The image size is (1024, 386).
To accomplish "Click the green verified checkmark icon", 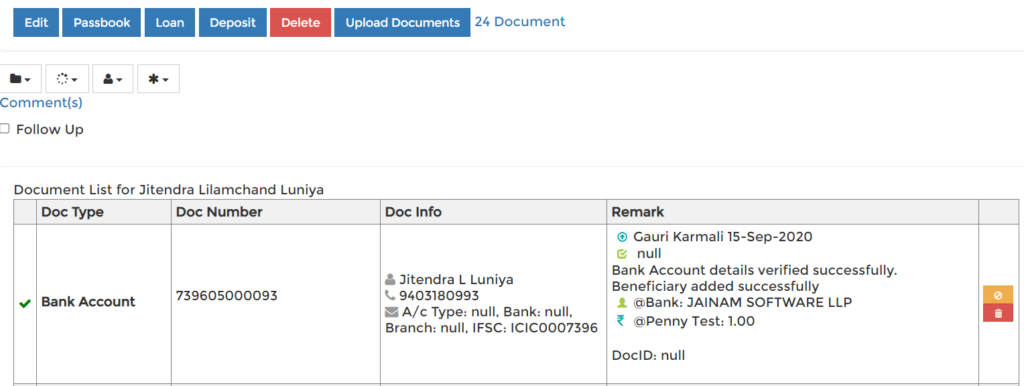I will pos(25,303).
